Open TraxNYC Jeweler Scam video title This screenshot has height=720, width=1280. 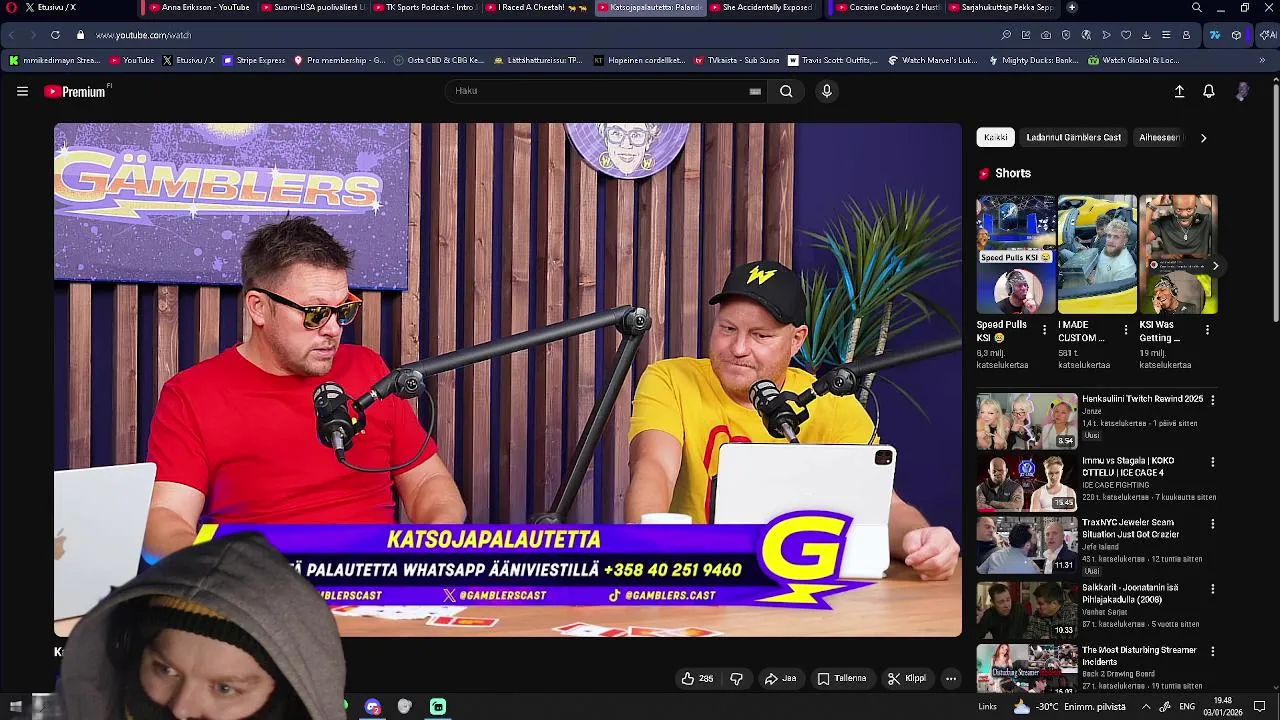[1130, 528]
